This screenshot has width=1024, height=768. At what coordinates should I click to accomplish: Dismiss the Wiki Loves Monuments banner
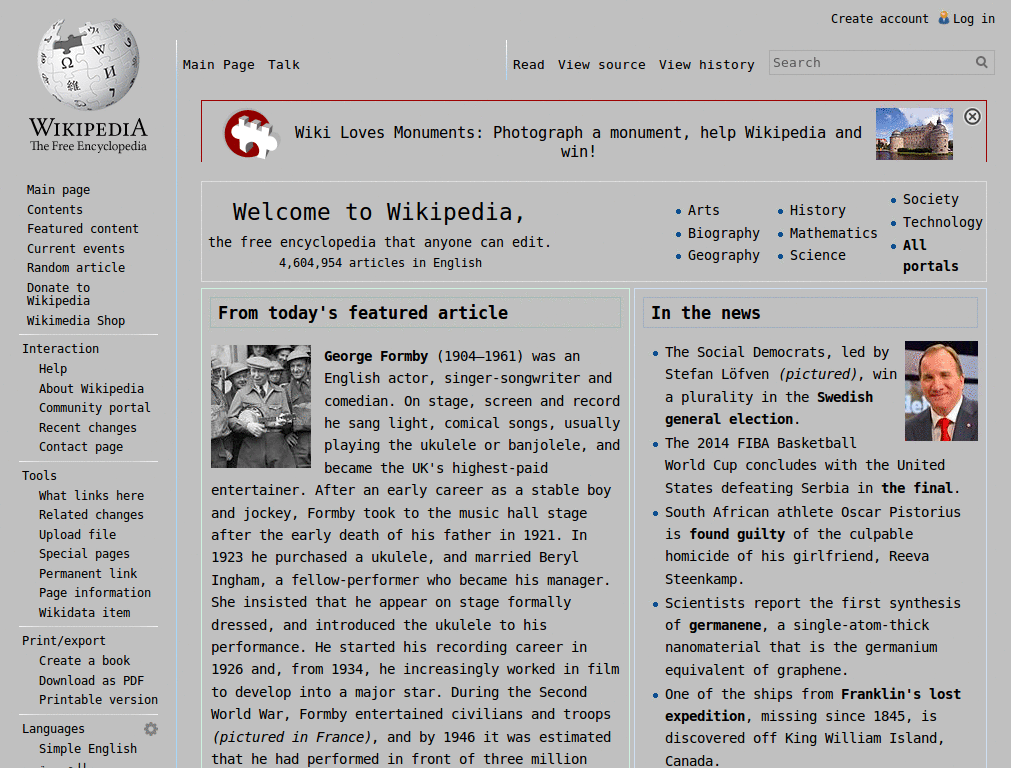click(x=972, y=117)
